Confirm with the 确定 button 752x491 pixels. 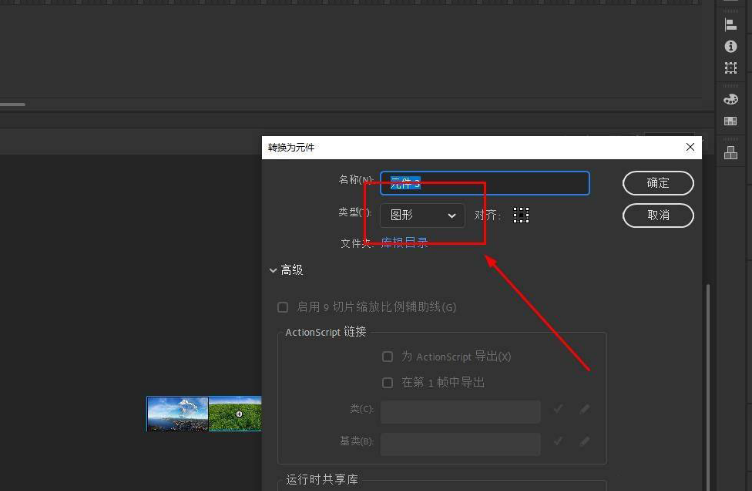[x=658, y=183]
